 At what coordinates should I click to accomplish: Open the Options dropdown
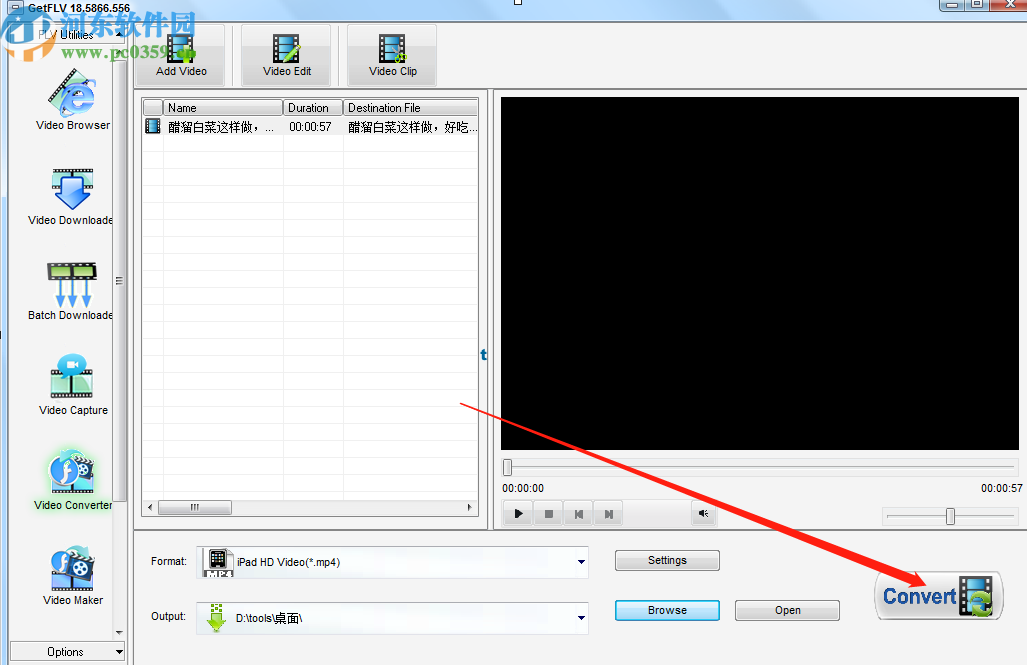point(67,651)
